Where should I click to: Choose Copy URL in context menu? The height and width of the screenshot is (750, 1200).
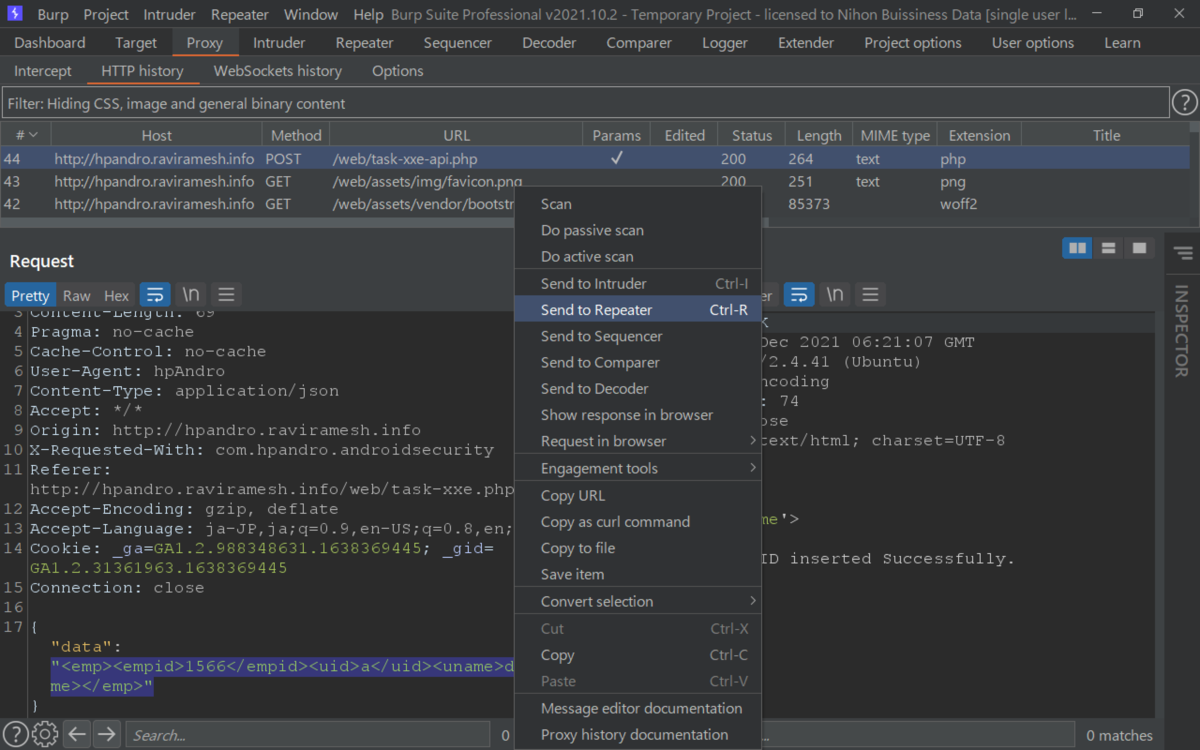[637, 495]
